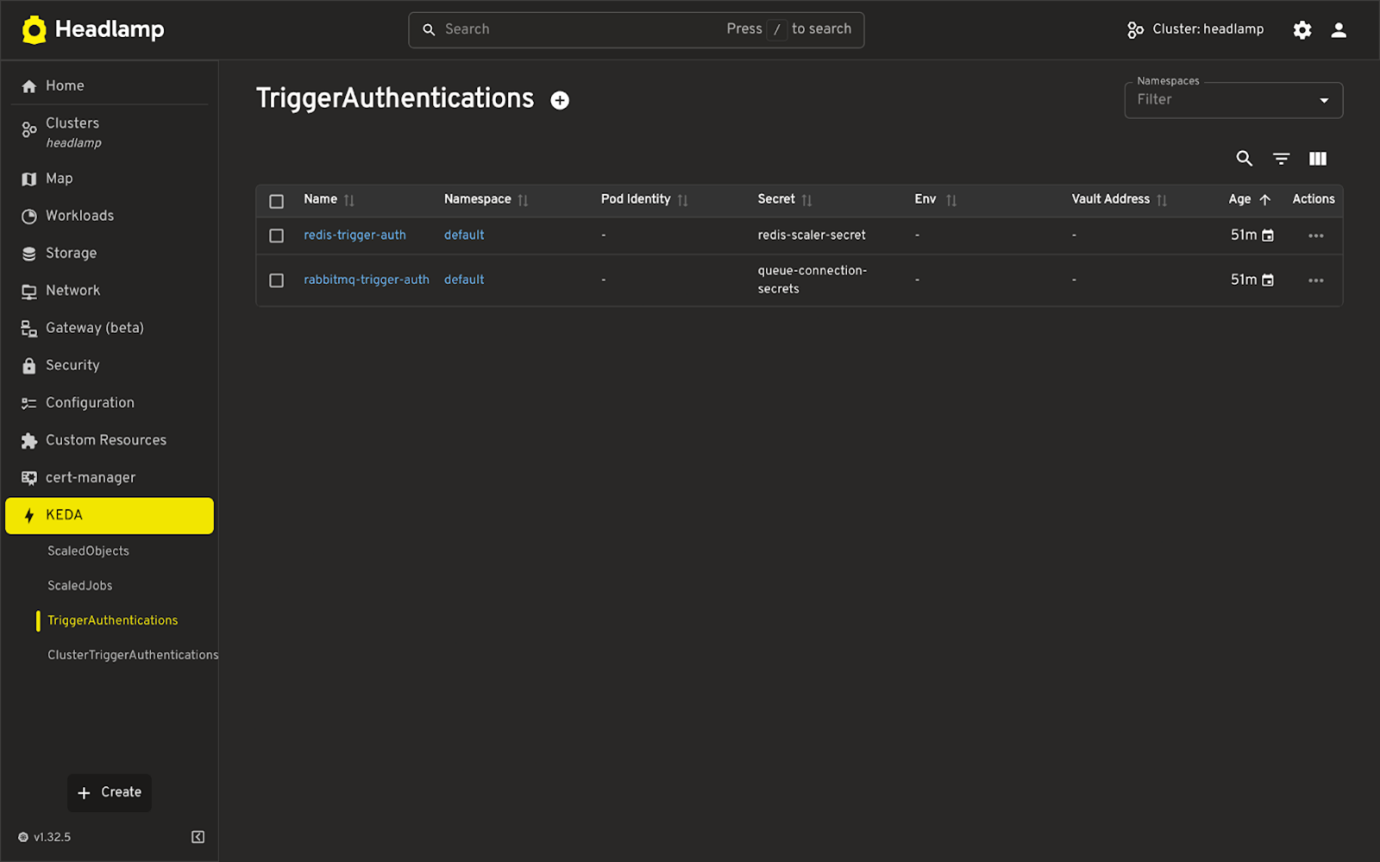Open default namespace link in redis row
The height and width of the screenshot is (862, 1380).
click(x=464, y=235)
